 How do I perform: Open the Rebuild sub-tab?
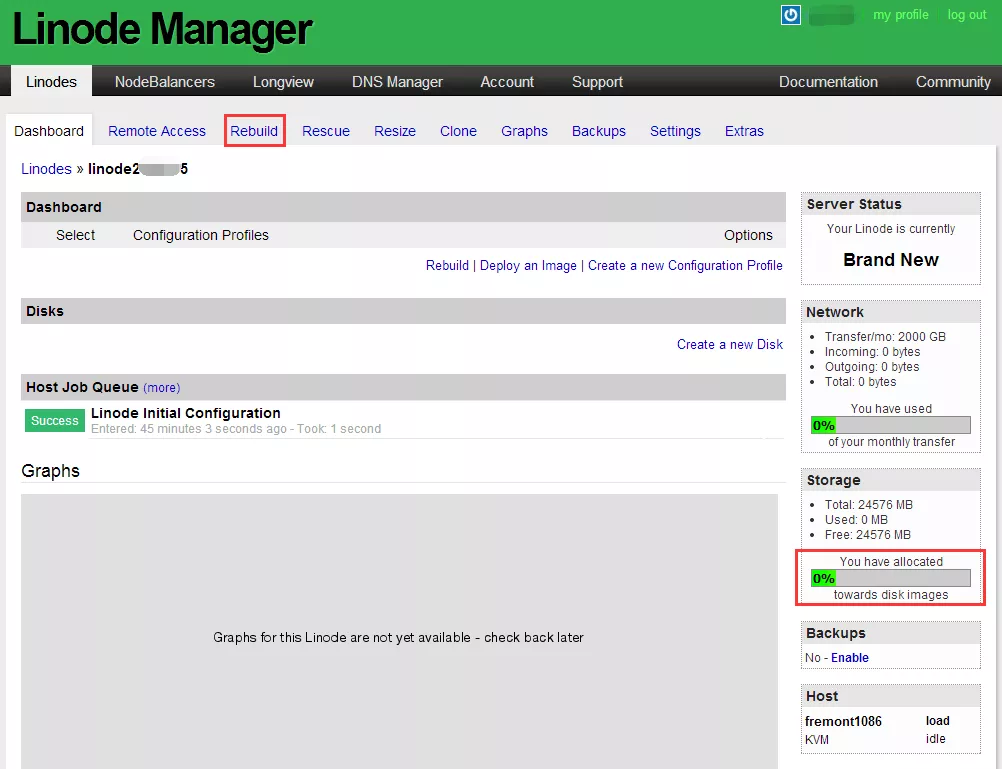click(254, 131)
